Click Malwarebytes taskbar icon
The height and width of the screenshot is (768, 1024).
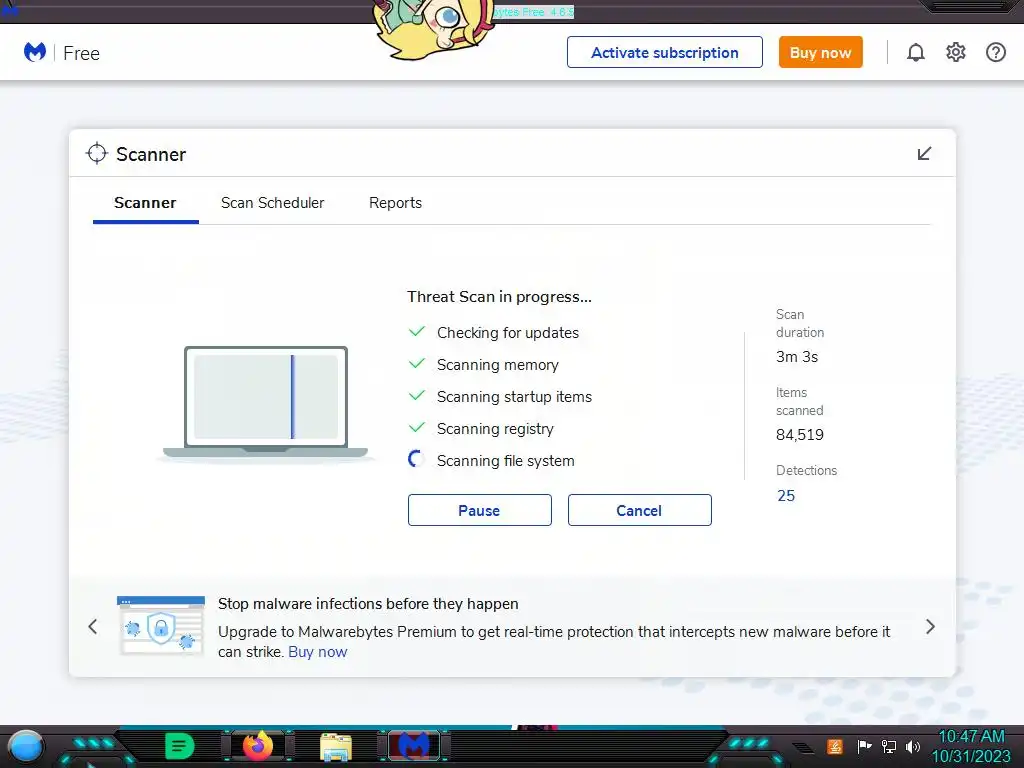414,746
